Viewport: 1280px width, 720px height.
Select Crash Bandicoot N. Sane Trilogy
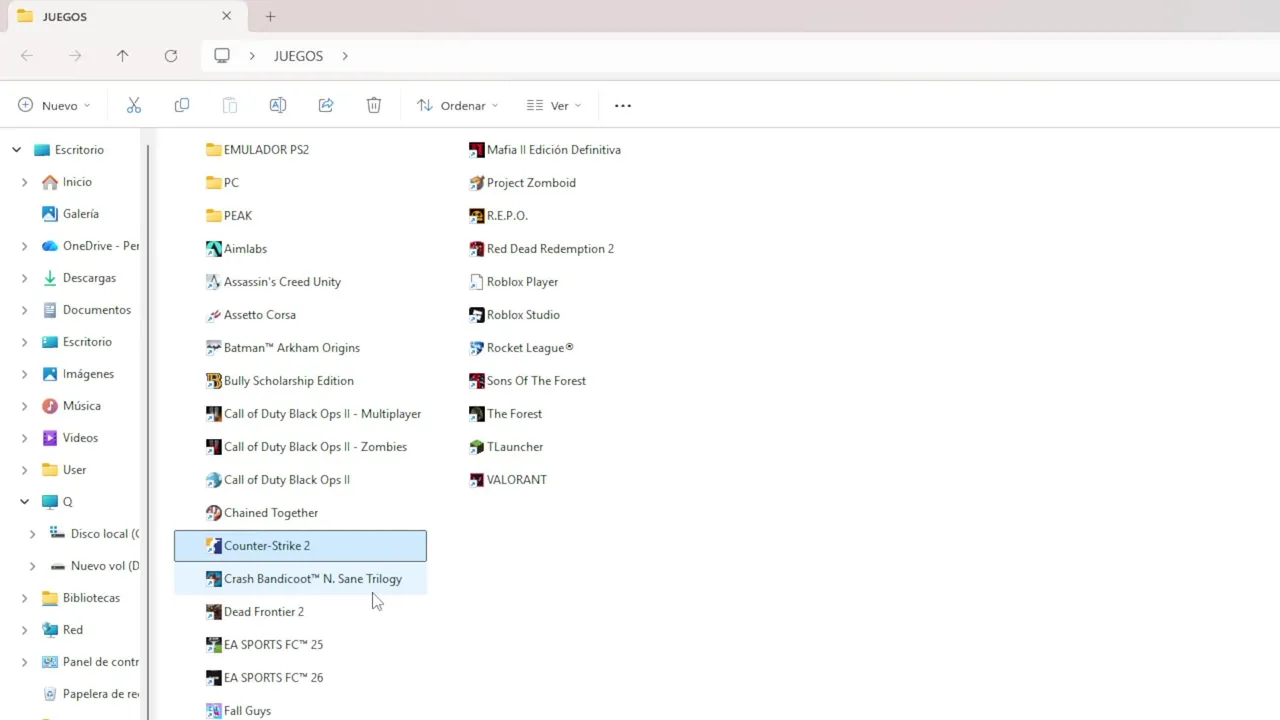[300, 578]
